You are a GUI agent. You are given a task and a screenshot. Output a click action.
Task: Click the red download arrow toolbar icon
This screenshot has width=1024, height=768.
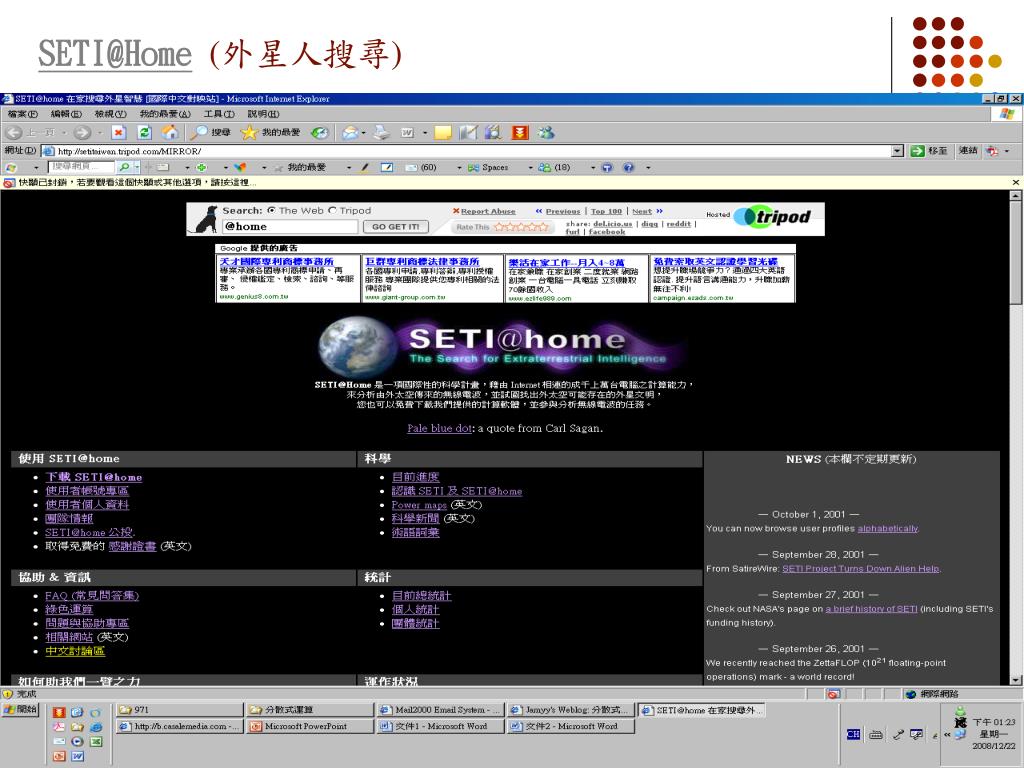click(x=520, y=133)
